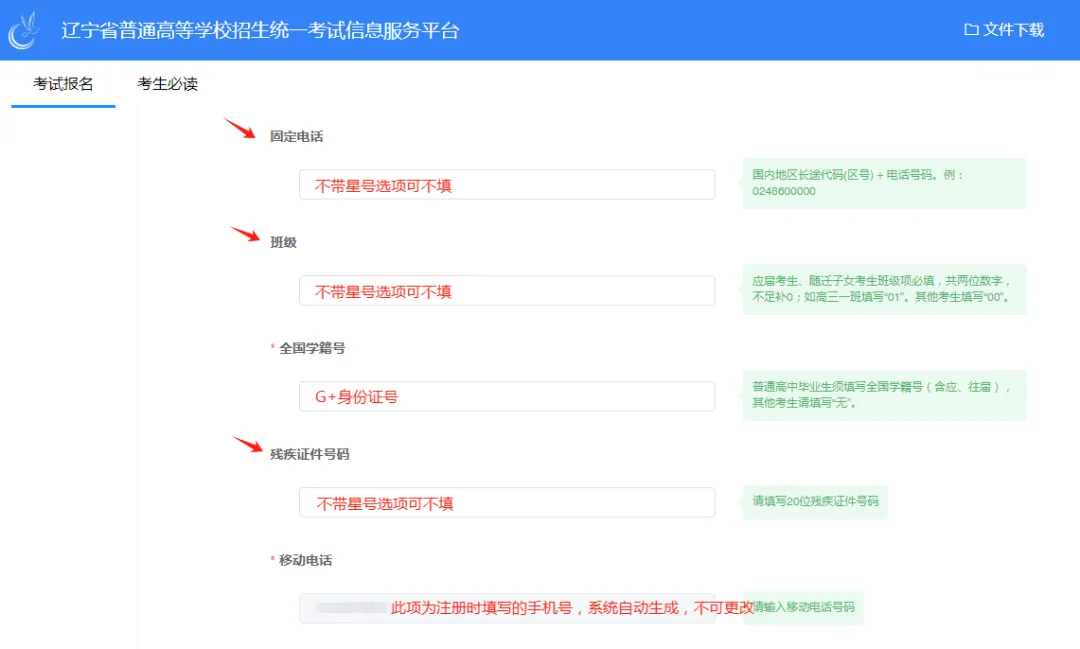The width and height of the screenshot is (1080, 649).
Task: Select the 固定电话 field label
Action: [x=296, y=136]
